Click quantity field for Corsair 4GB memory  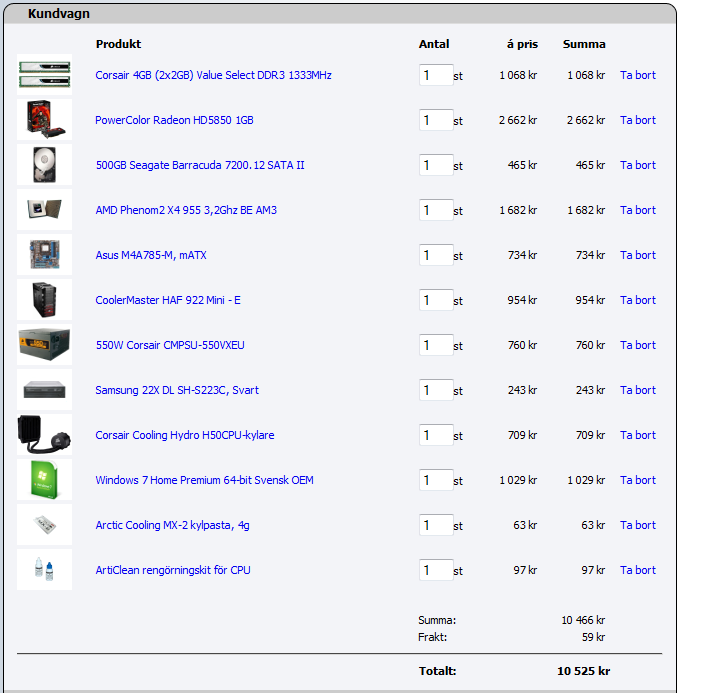(435, 75)
